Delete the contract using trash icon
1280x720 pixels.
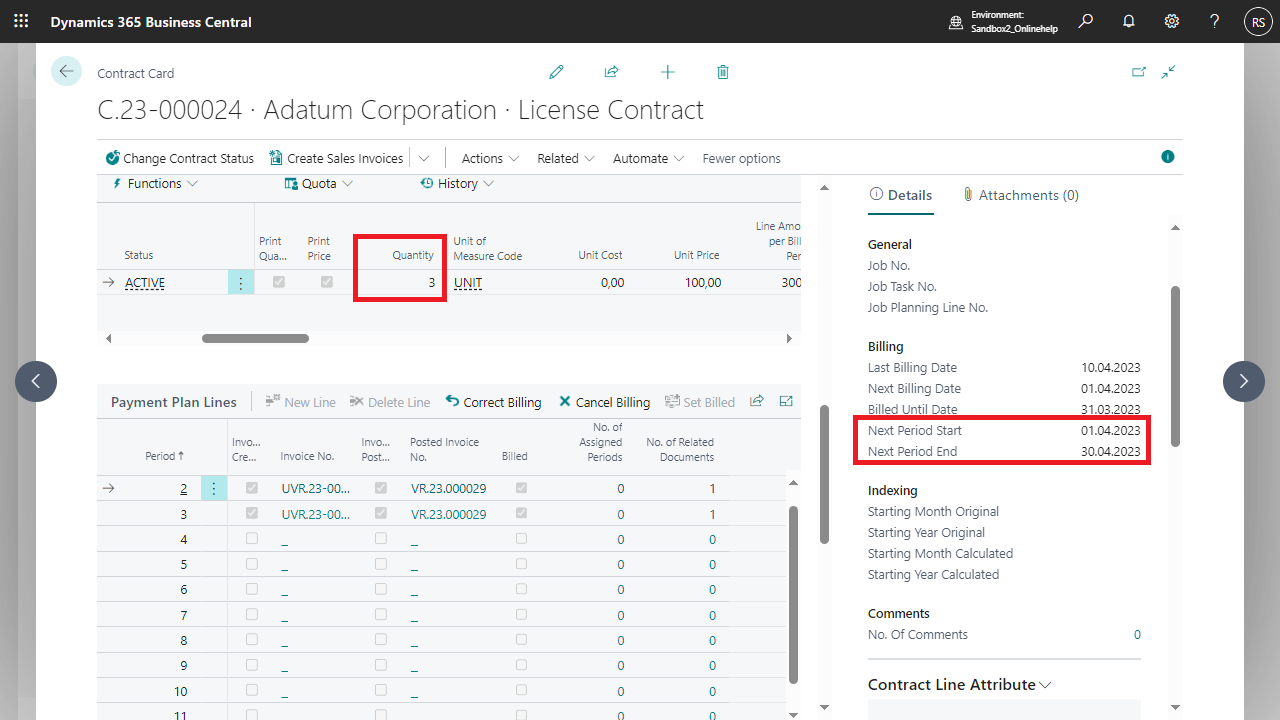[x=723, y=72]
